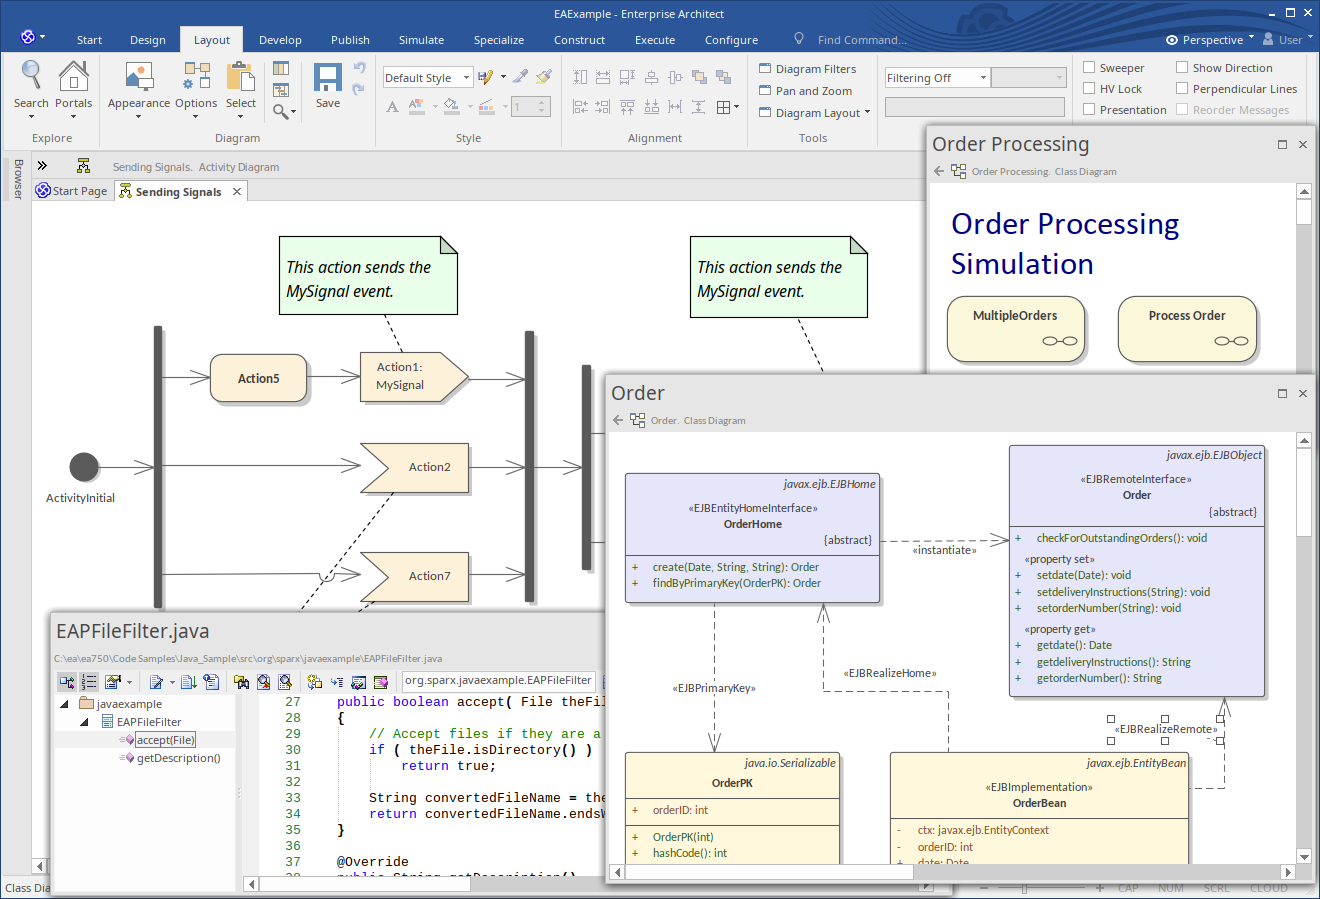This screenshot has height=899, width=1320.
Task: Open the Portals house icon
Action: 73,78
